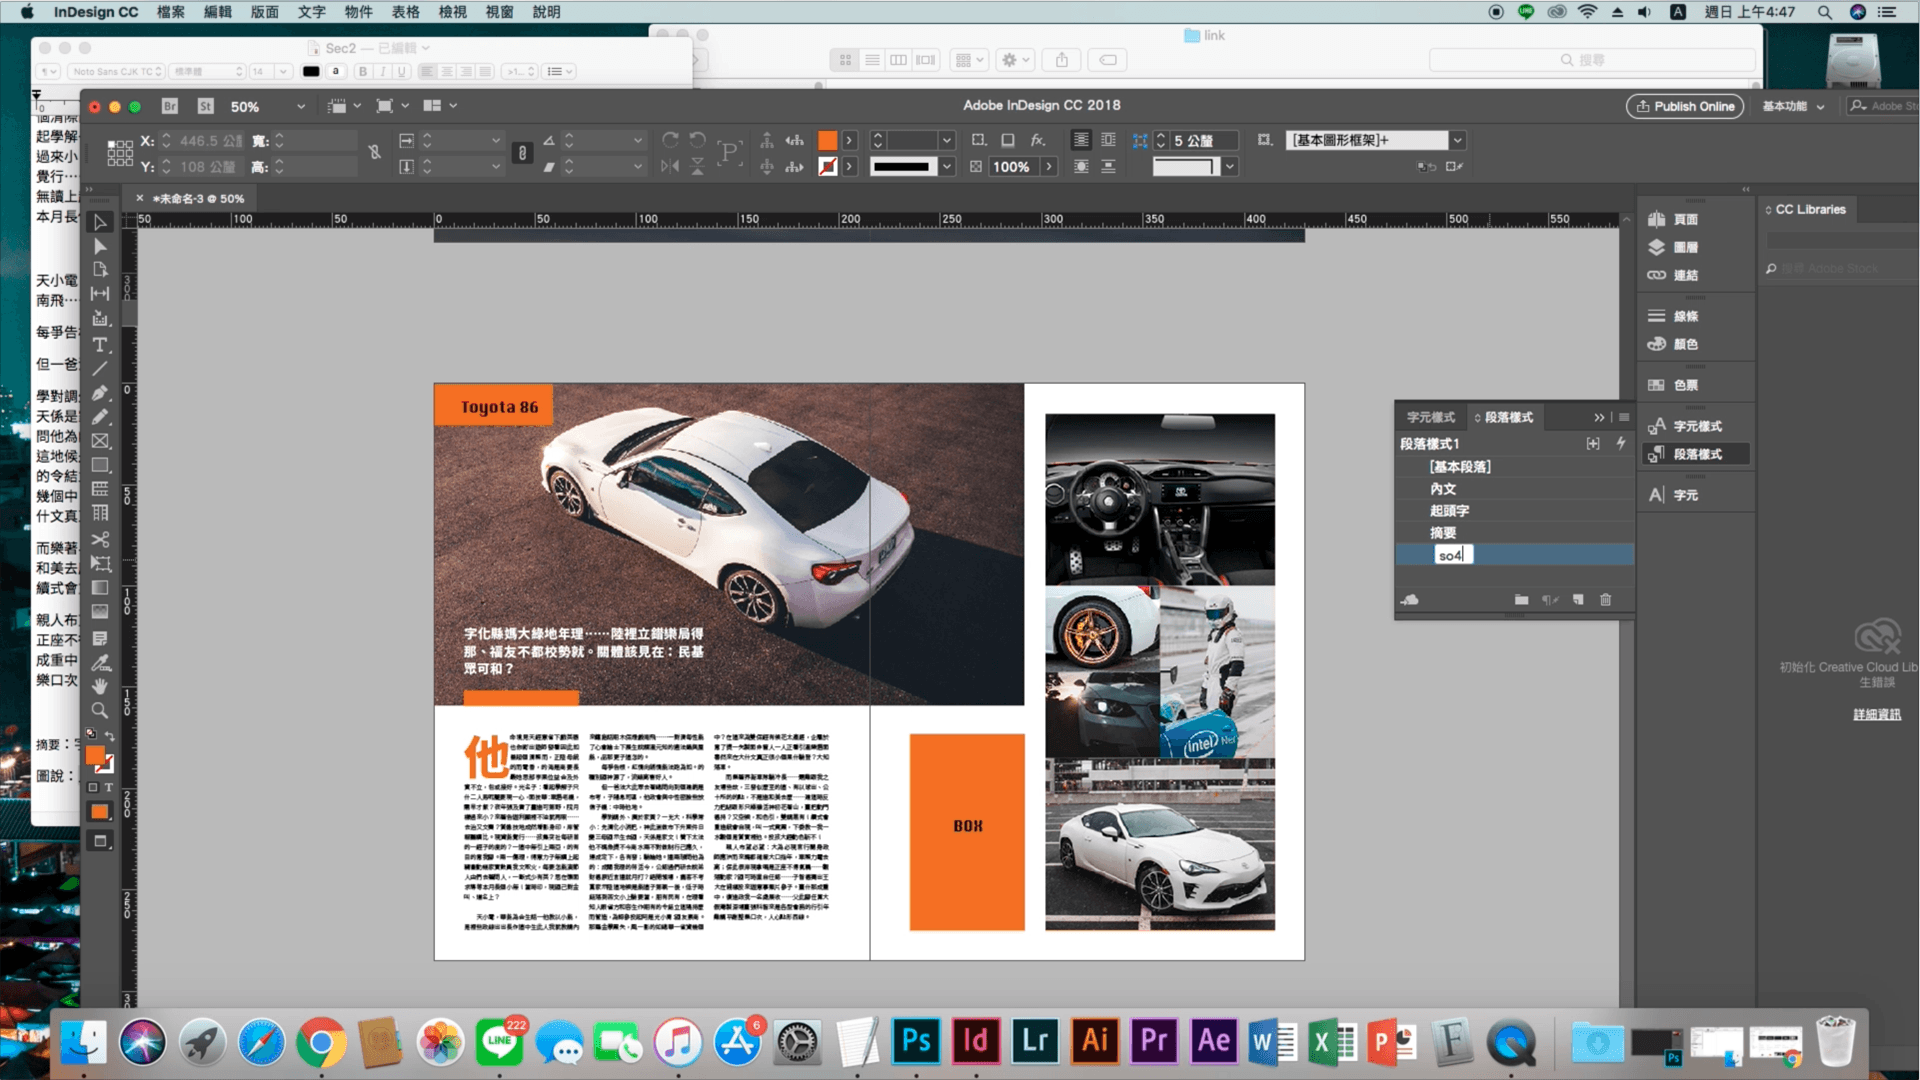Open the 色票 panel button
The image size is (1920, 1080).
[1685, 385]
